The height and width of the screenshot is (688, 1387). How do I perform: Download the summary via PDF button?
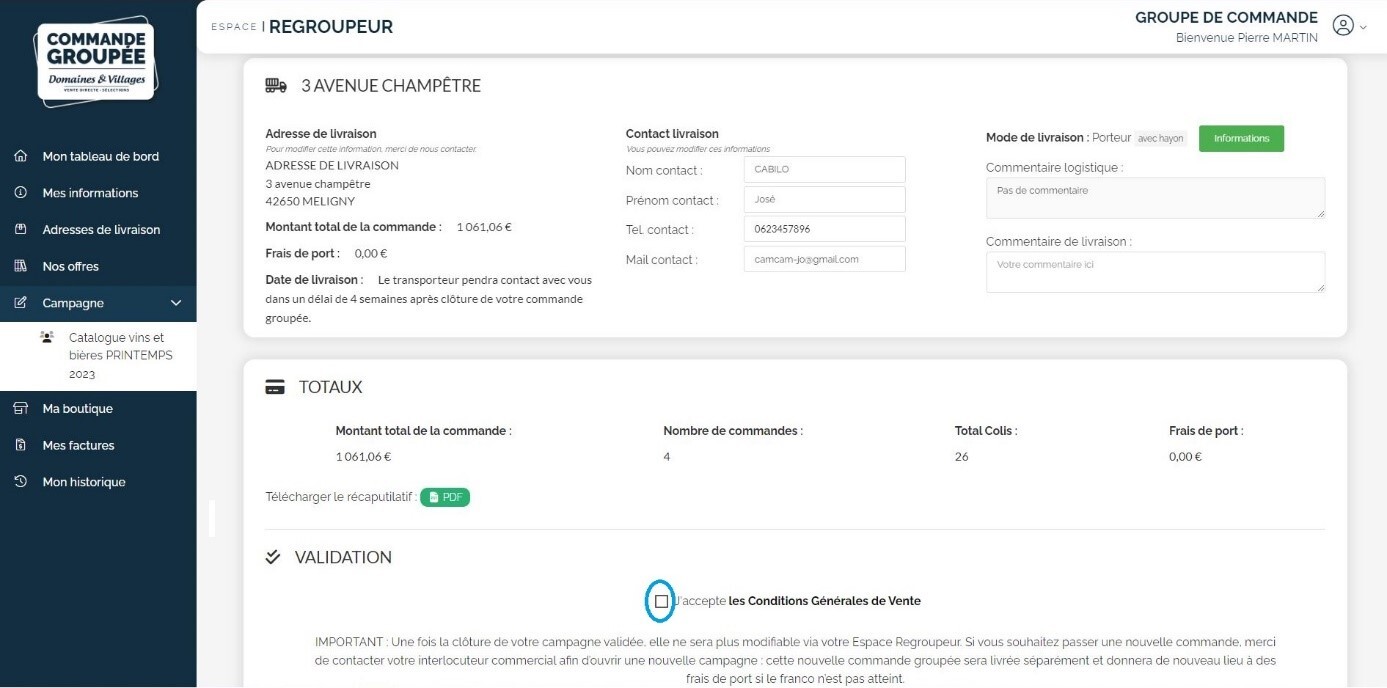[x=445, y=497]
